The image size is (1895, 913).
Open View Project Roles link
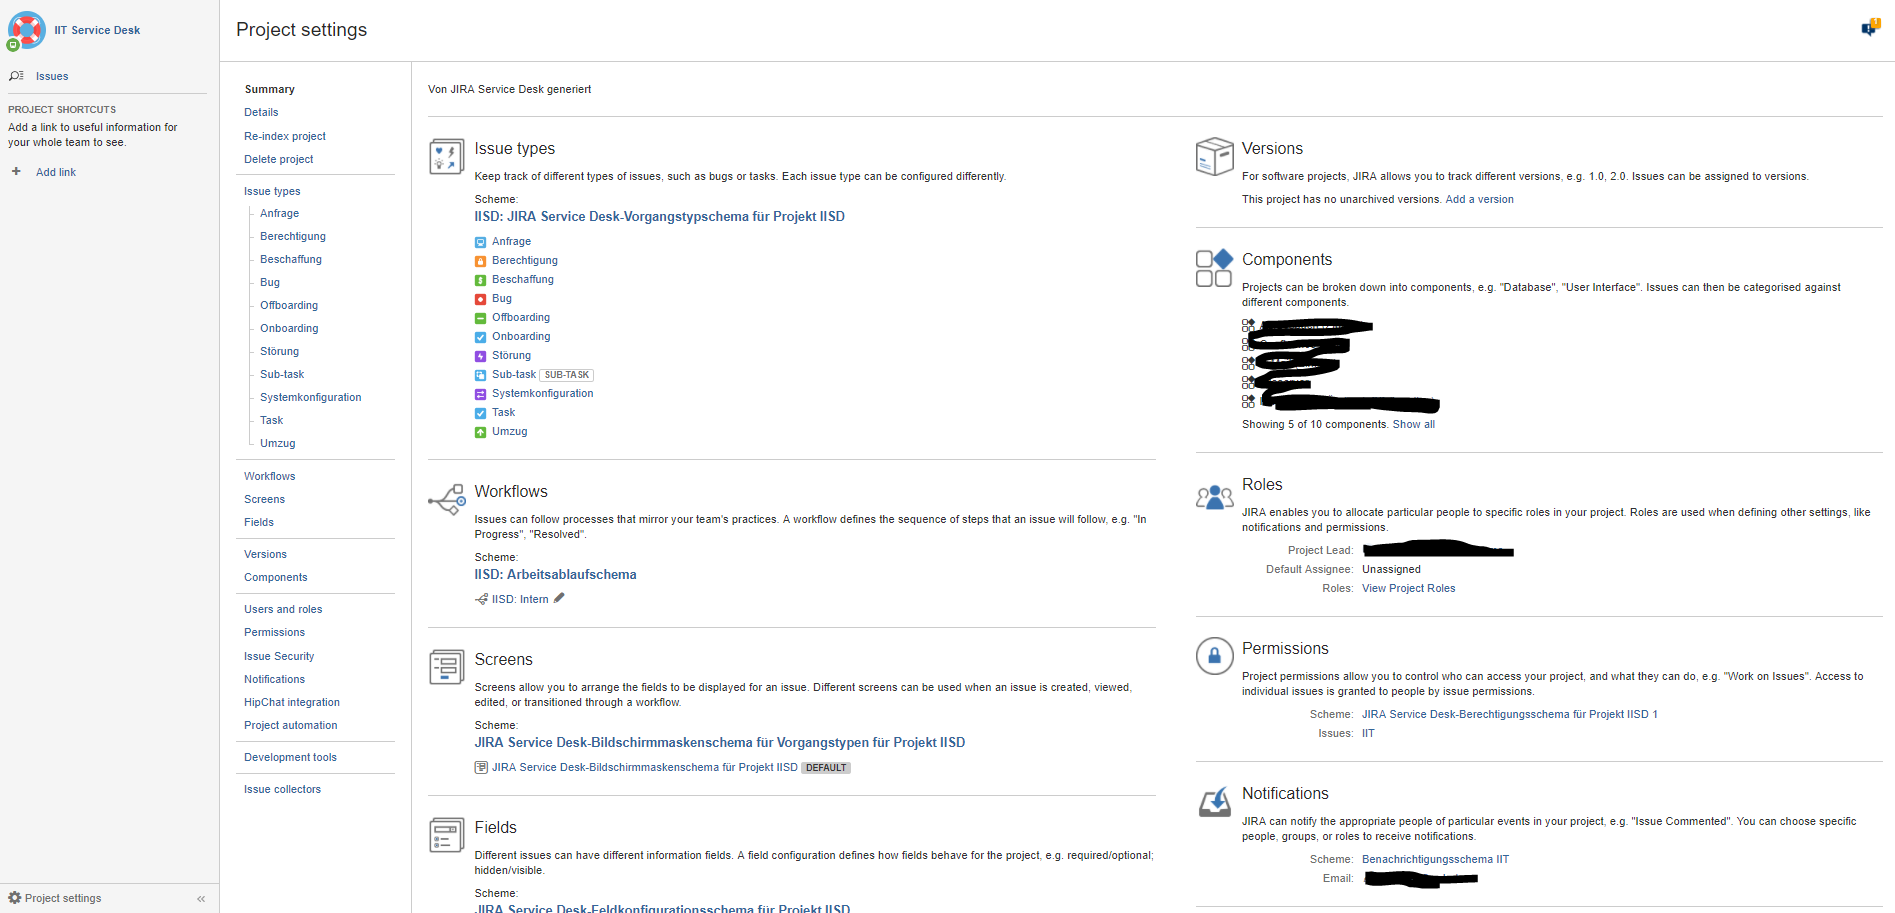(1408, 588)
